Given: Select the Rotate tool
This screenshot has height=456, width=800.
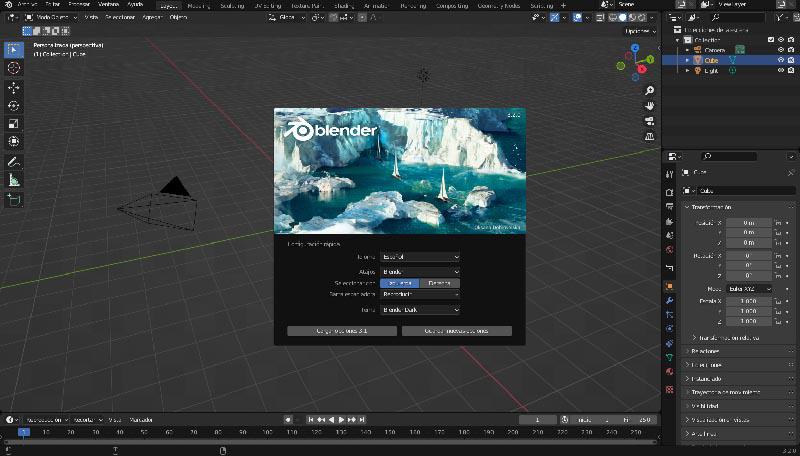Looking at the screenshot, I should [14, 106].
